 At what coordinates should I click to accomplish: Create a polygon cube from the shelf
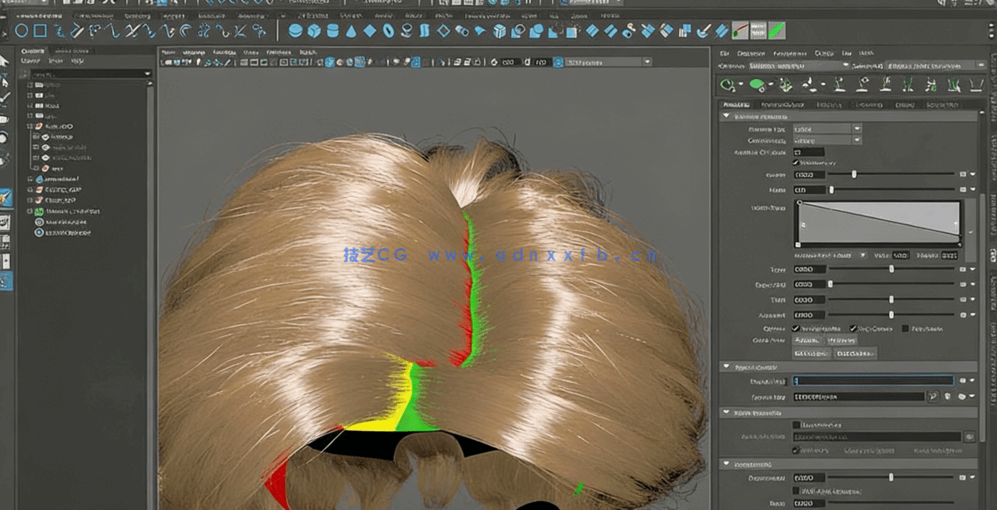coord(315,31)
